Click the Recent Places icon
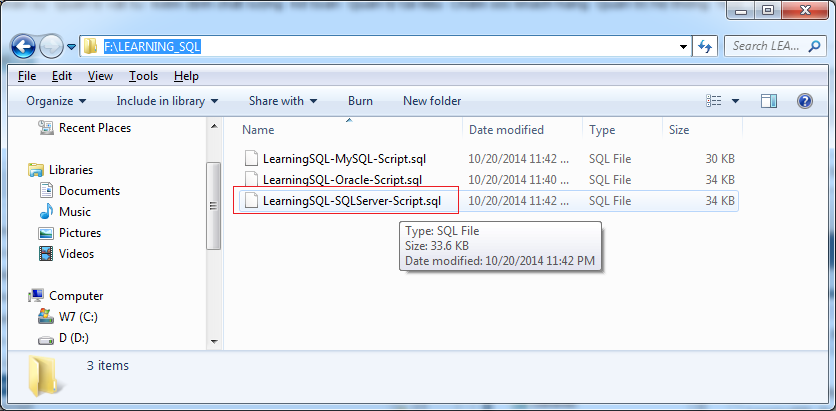 pos(46,127)
